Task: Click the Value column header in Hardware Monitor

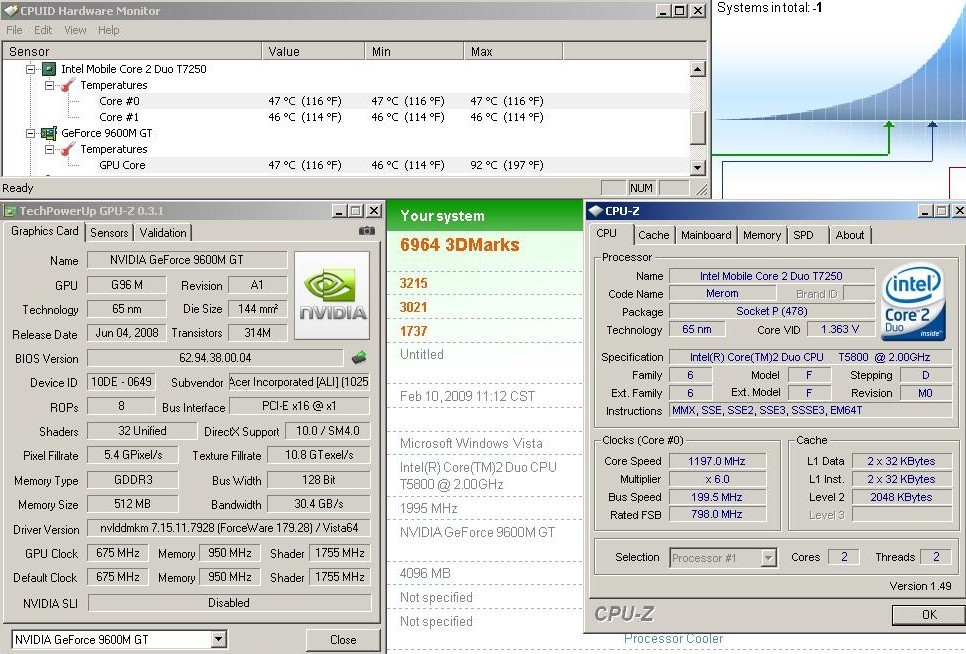Action: tap(314, 52)
